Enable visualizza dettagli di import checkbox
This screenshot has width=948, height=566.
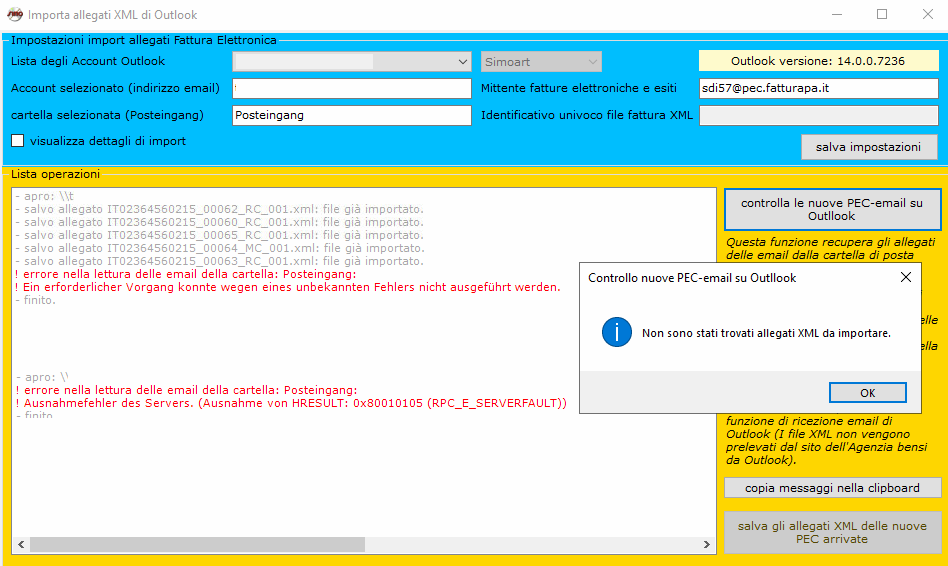(18, 141)
